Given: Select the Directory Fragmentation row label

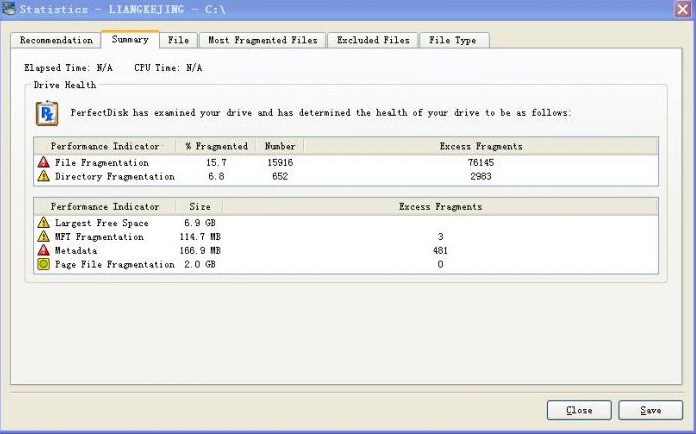Looking at the screenshot, I should pos(115,176).
